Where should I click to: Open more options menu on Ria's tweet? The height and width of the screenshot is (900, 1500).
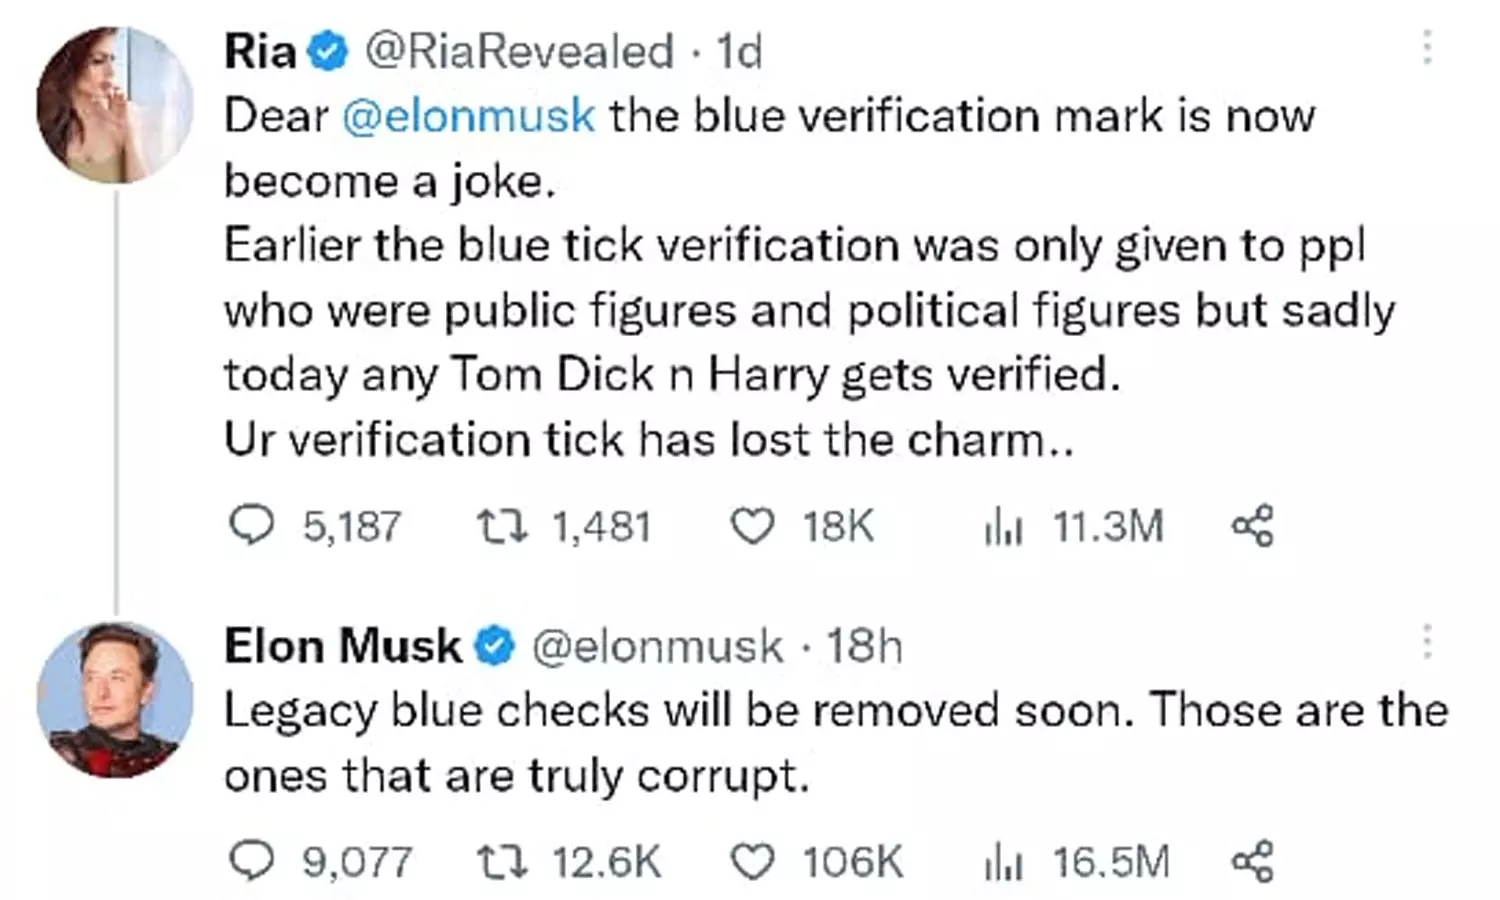click(x=1427, y=48)
